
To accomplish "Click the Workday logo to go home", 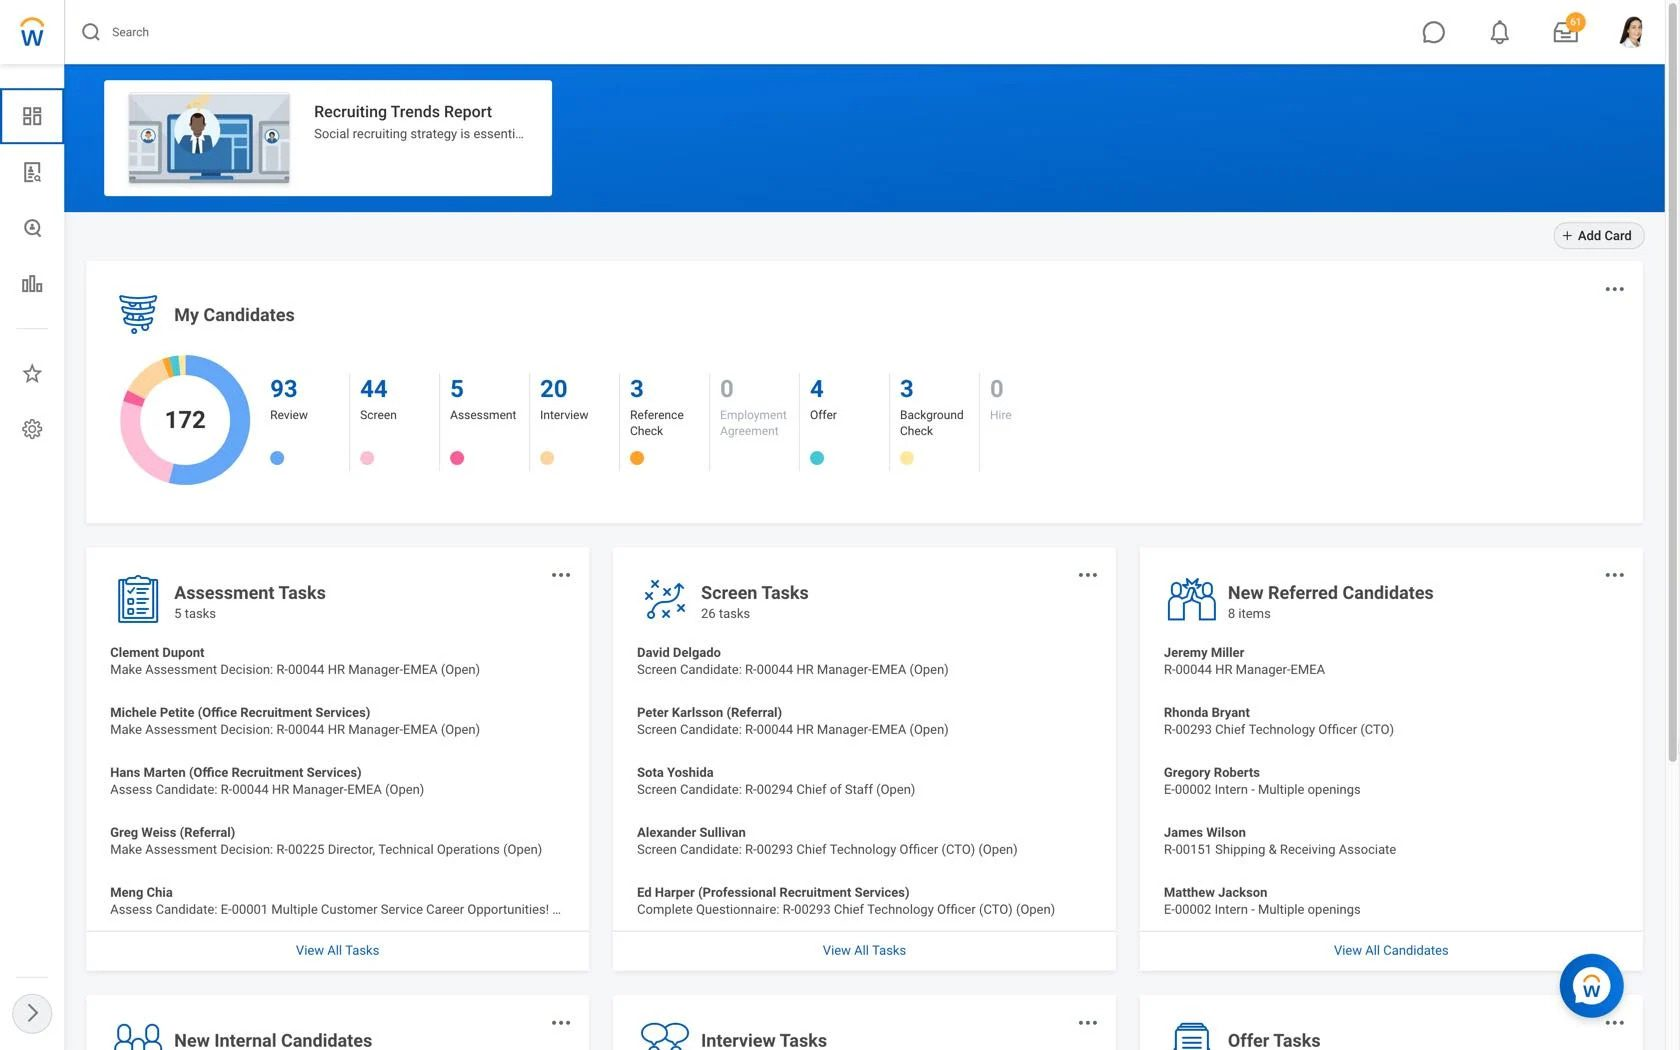I will point(31,31).
